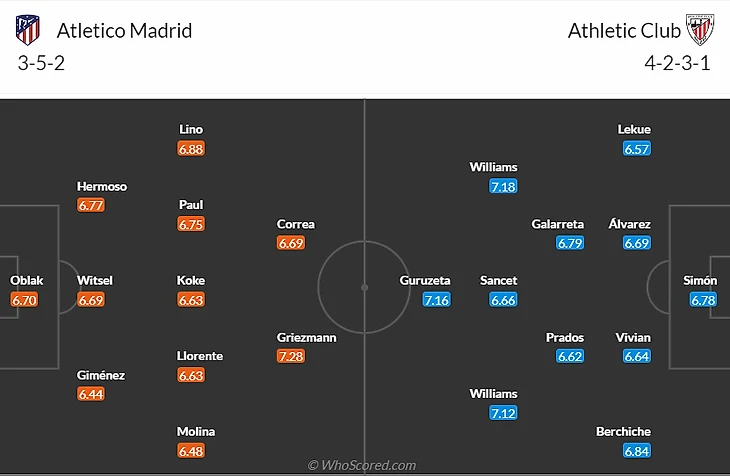Click the WhoScored.com copyright watermark

click(362, 465)
